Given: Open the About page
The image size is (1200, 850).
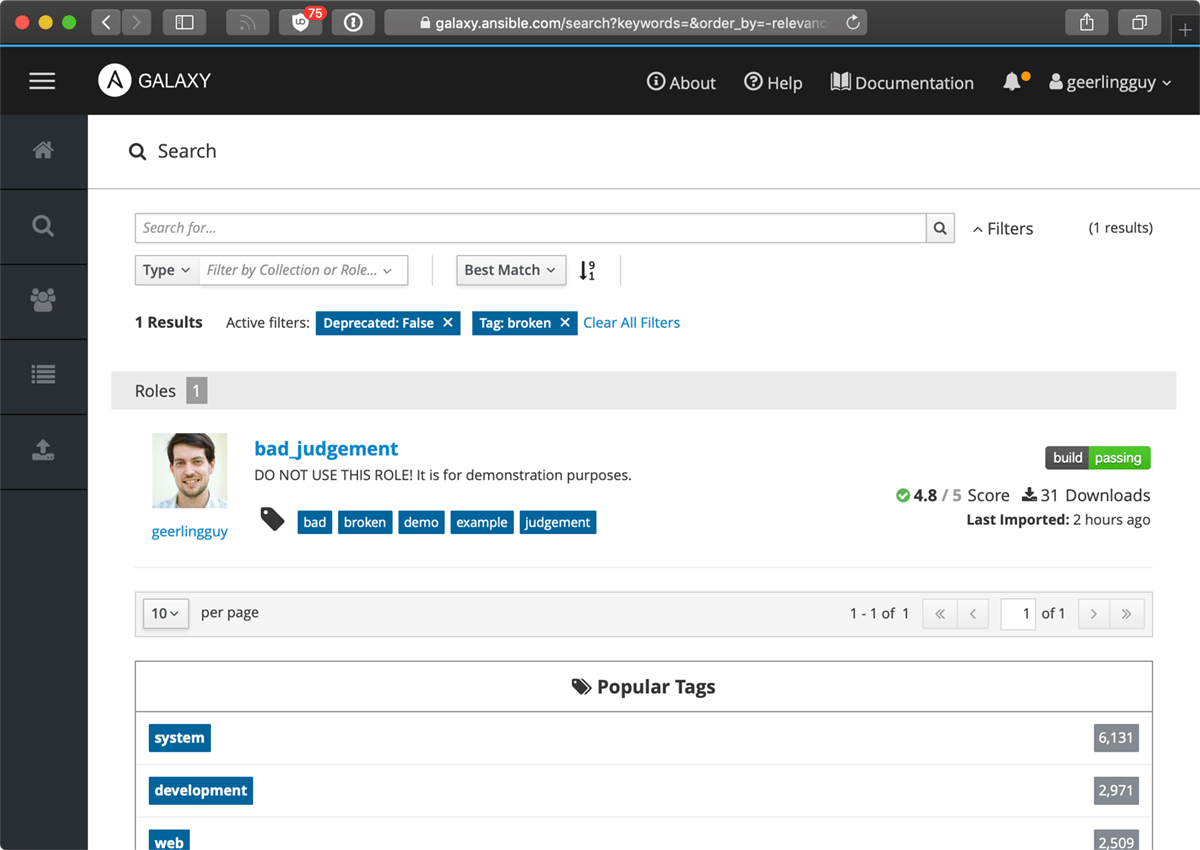Looking at the screenshot, I should coord(681,82).
